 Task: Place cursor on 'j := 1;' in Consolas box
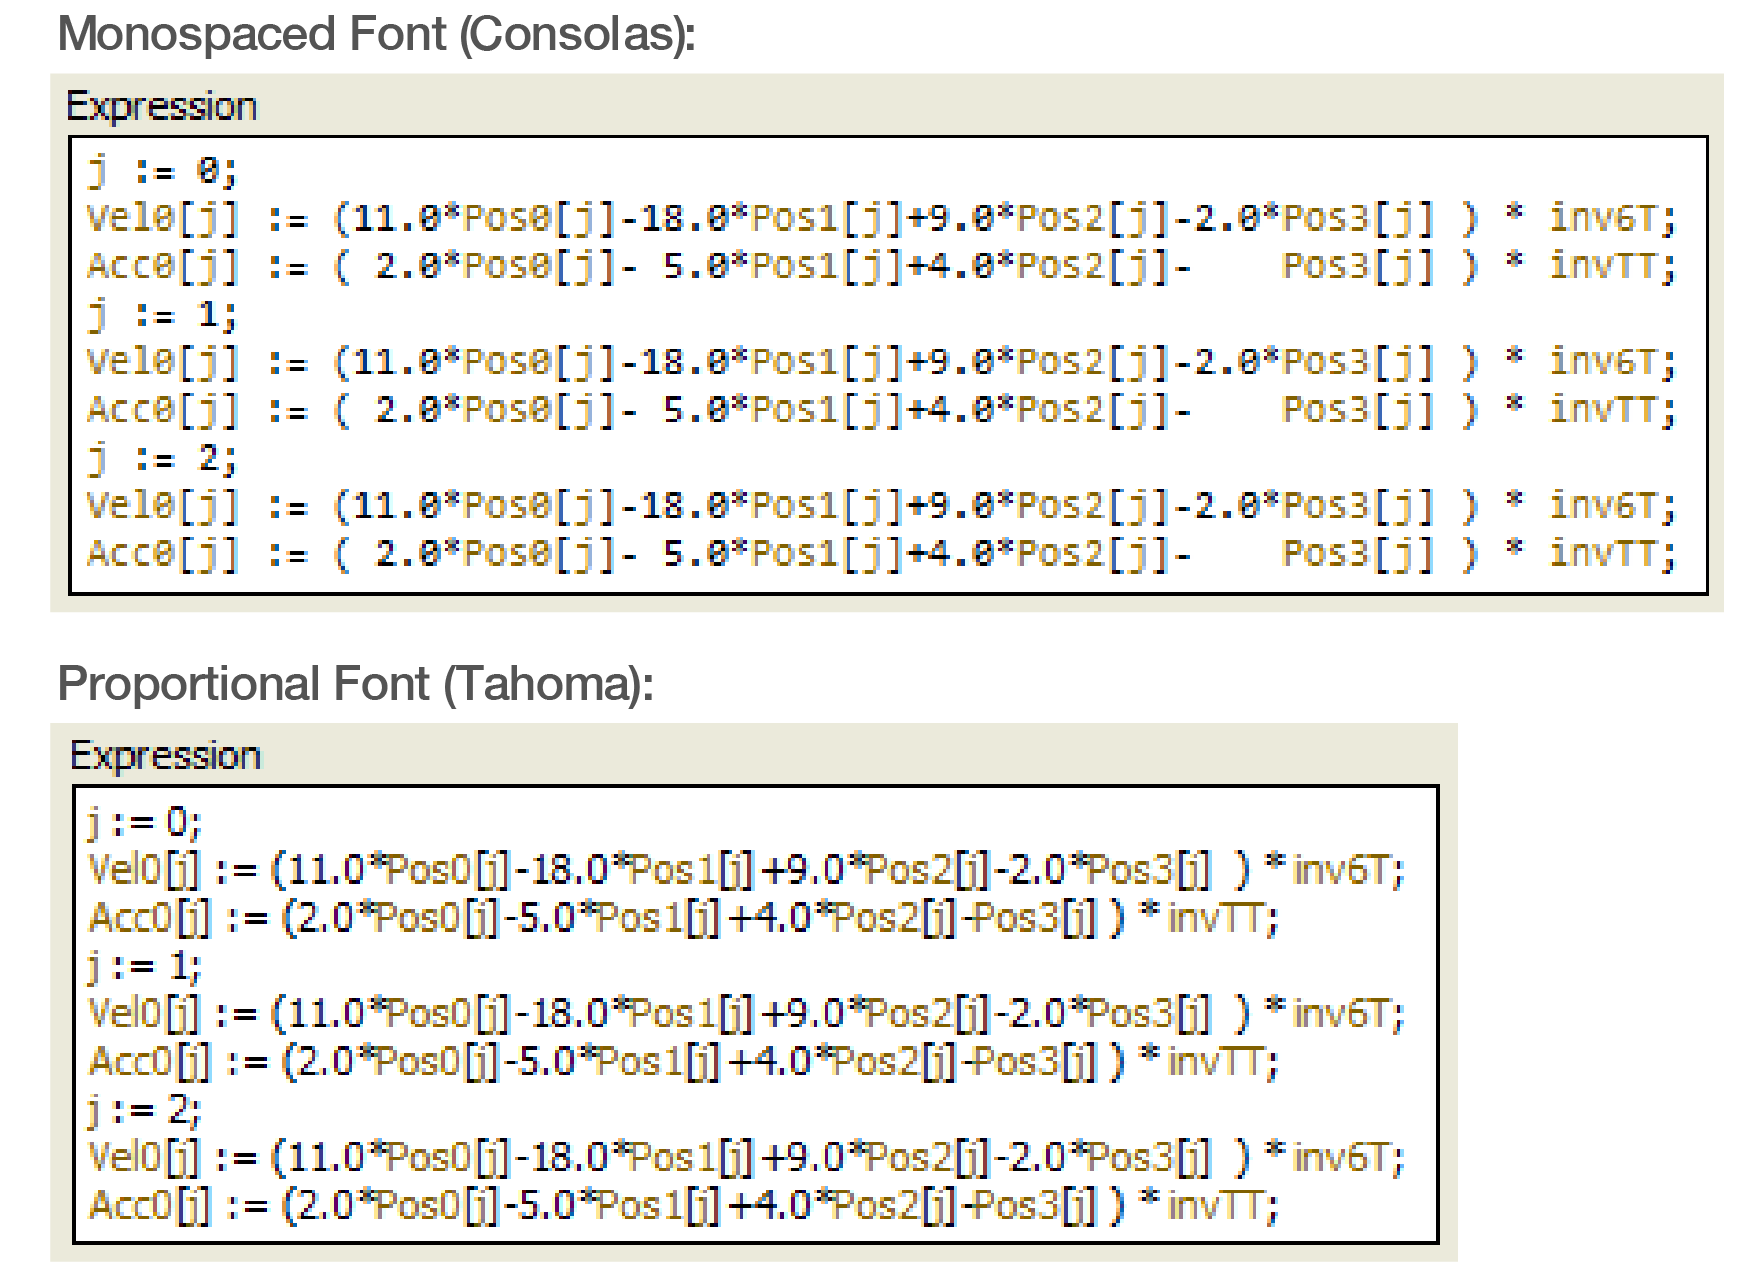[x=163, y=316]
